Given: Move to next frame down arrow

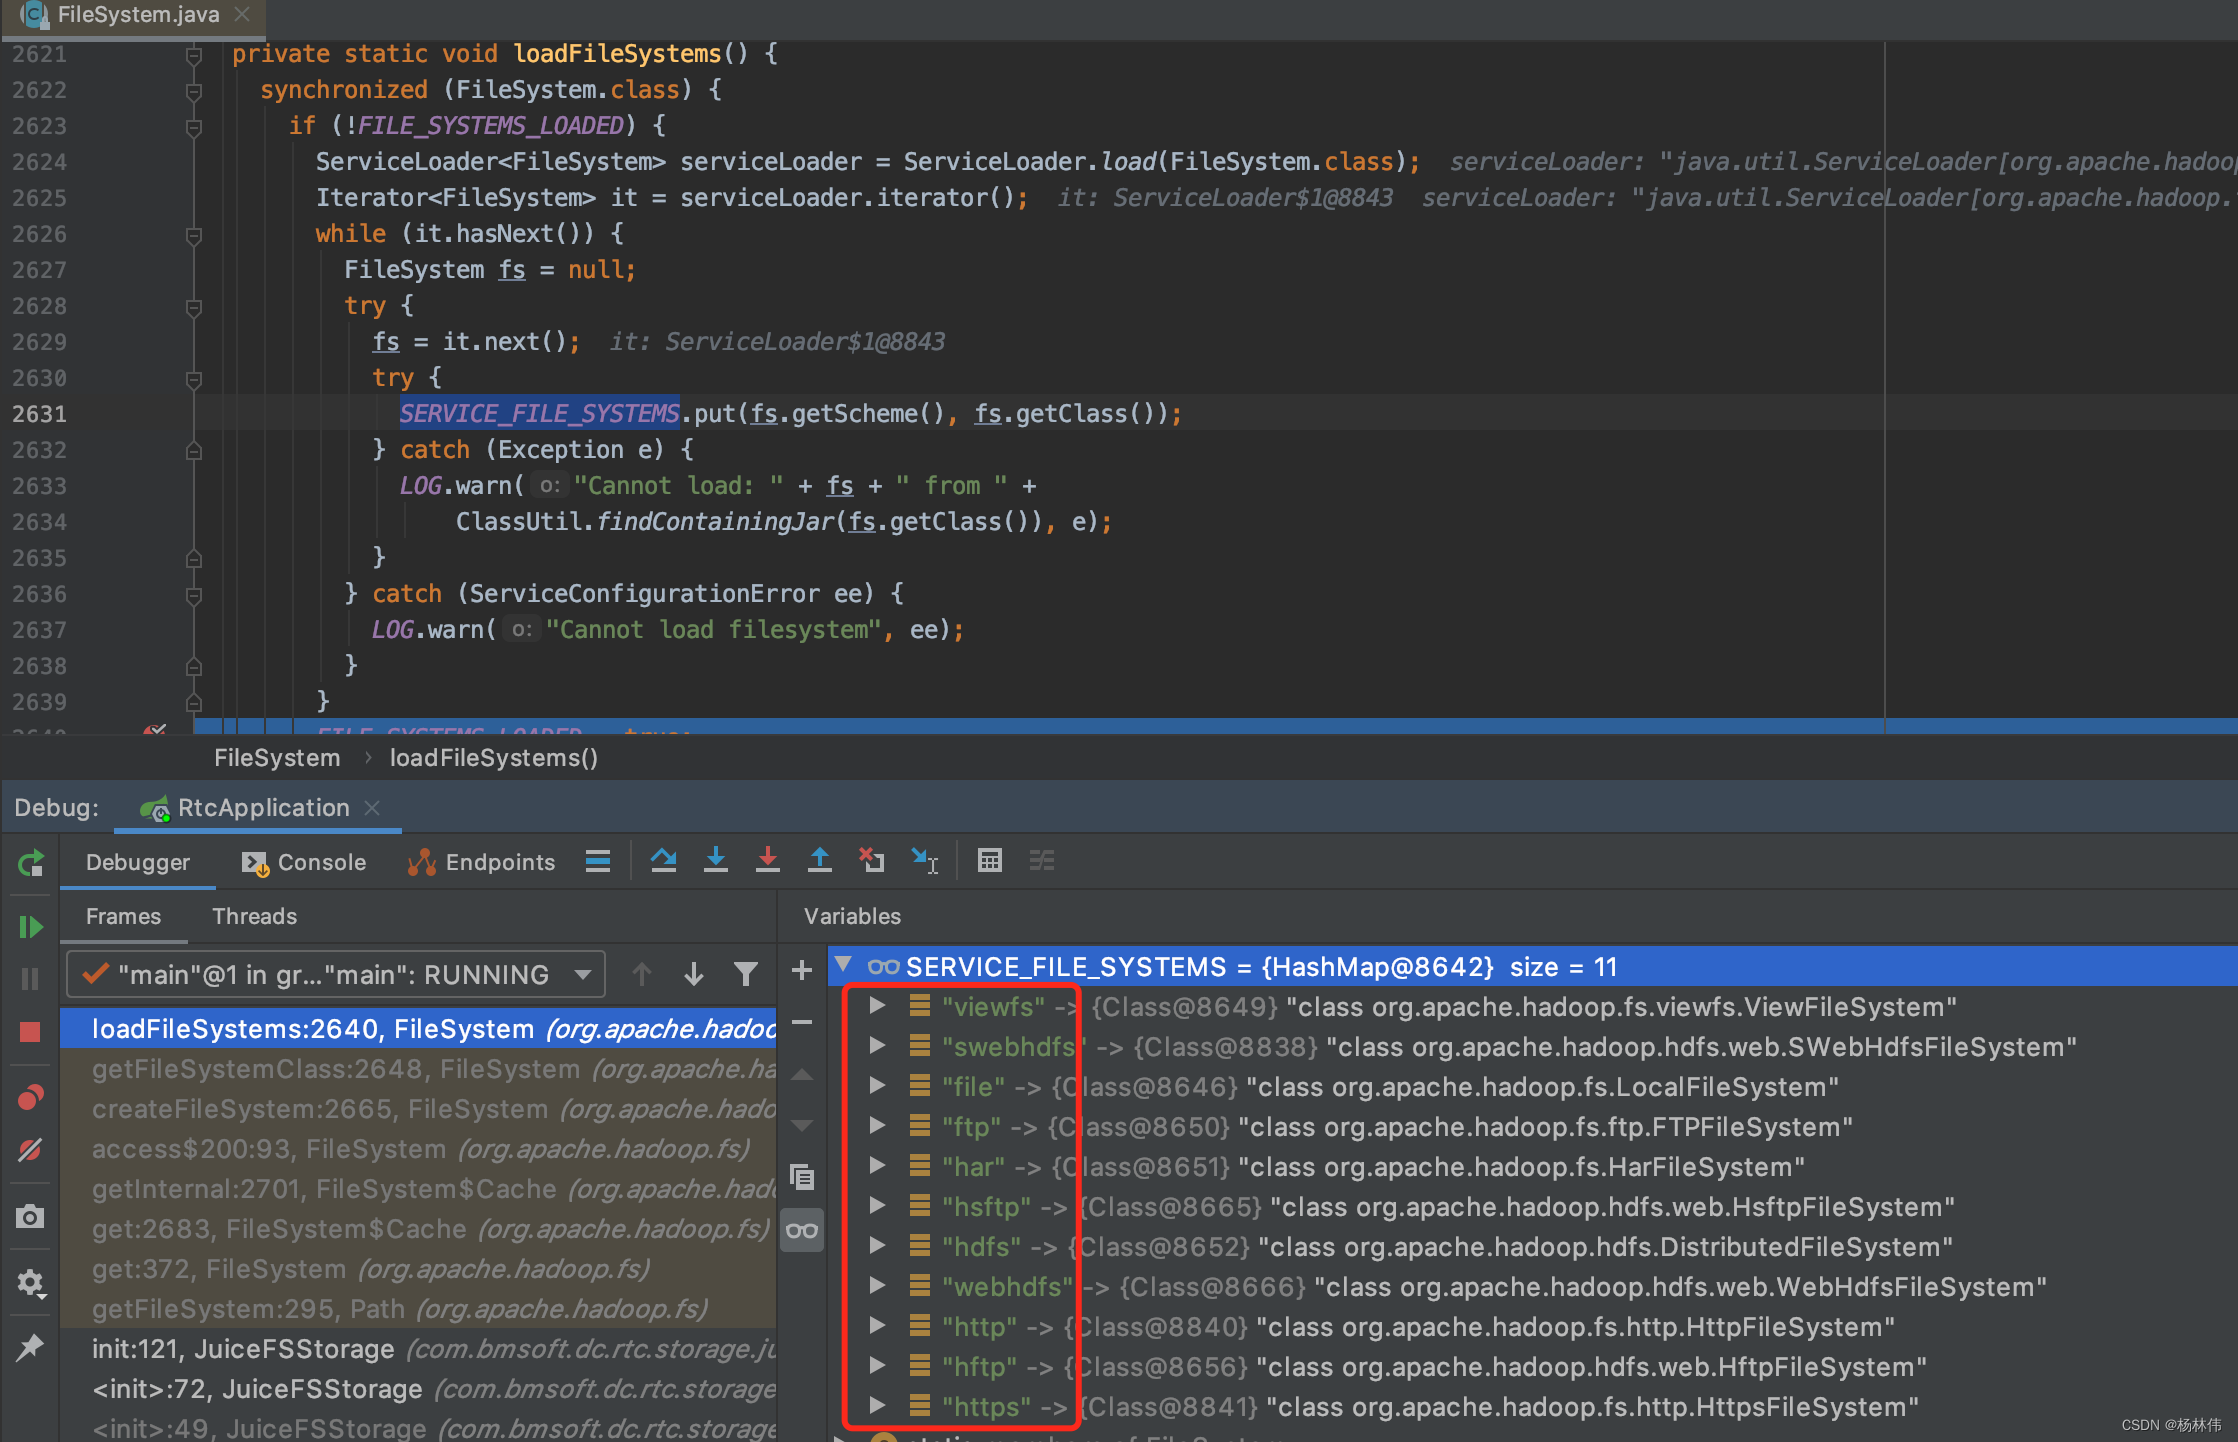Looking at the screenshot, I should (x=694, y=974).
